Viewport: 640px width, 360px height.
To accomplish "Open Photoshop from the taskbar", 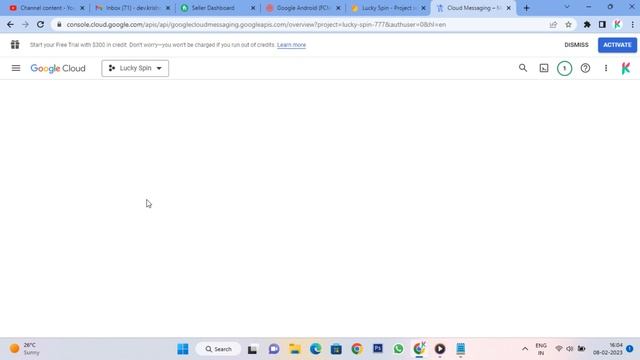I will [x=378, y=349].
